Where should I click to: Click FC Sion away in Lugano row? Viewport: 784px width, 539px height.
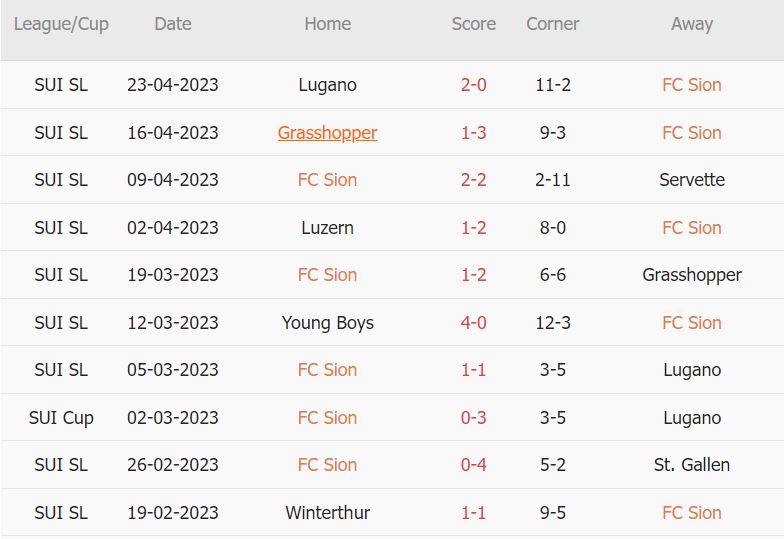coord(691,85)
